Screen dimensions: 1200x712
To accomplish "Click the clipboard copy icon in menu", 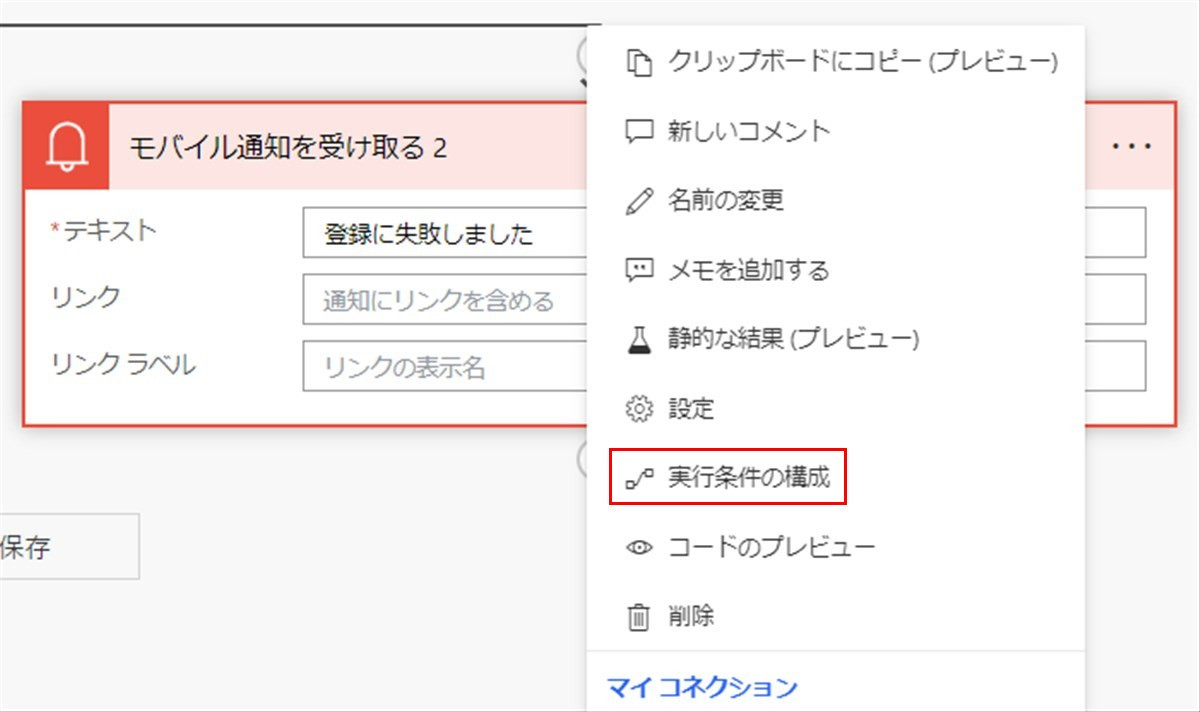I will point(638,62).
